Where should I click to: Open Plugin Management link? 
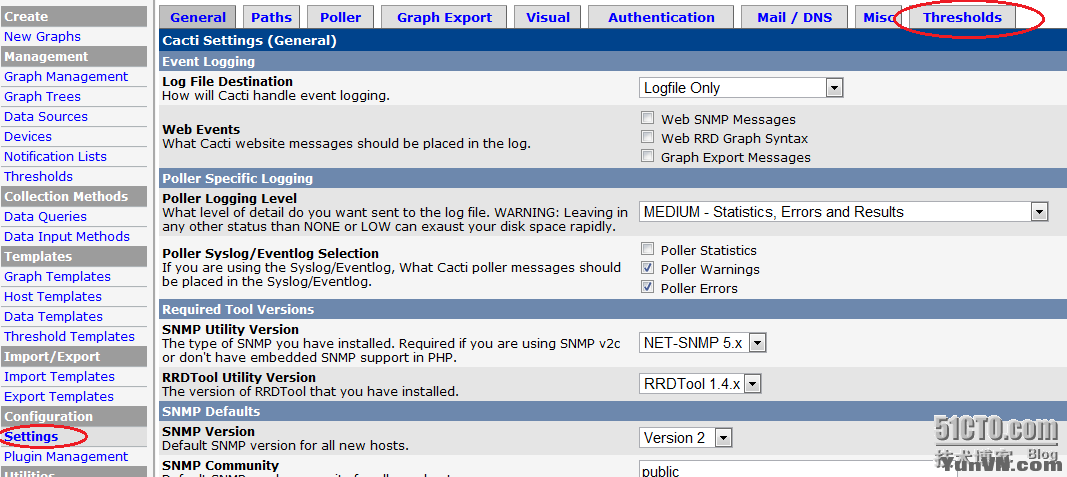point(66,457)
